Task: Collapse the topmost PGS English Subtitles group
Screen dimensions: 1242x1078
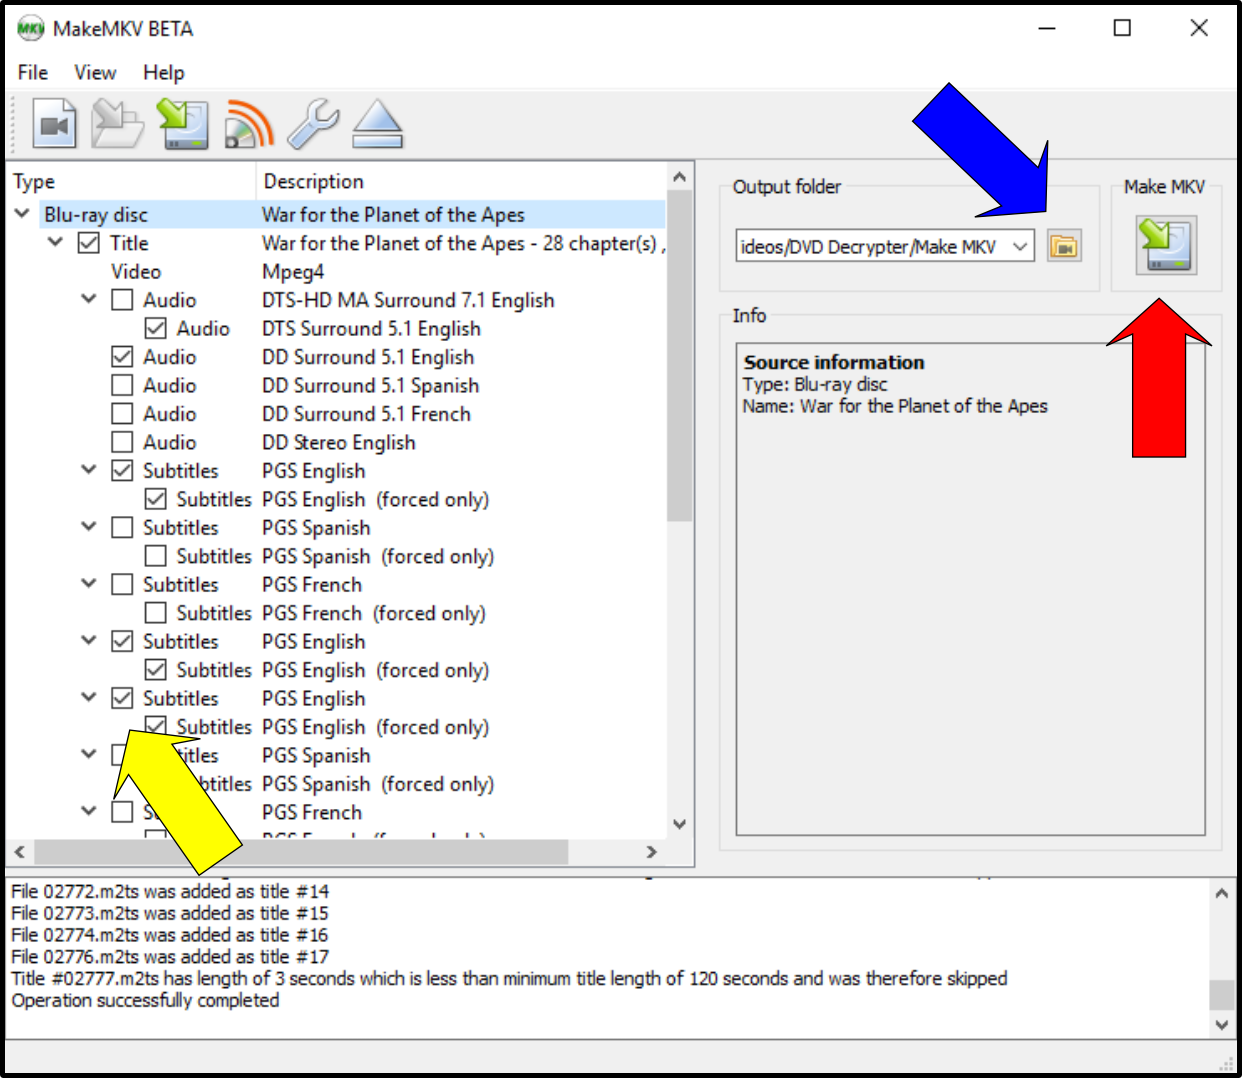Action: [x=89, y=470]
